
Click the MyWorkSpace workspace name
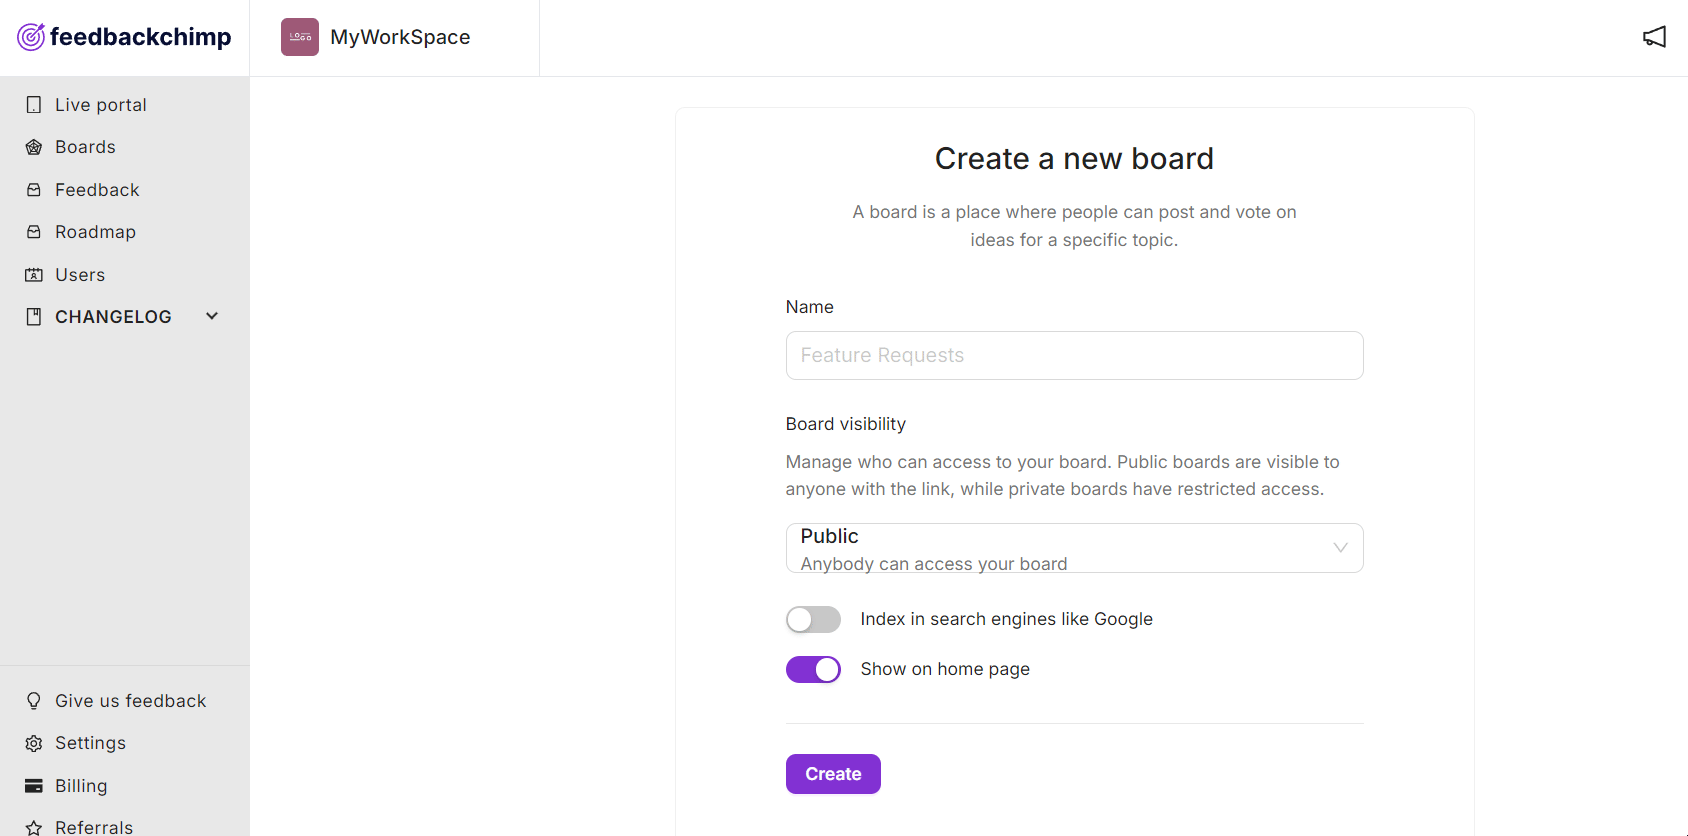(x=400, y=37)
